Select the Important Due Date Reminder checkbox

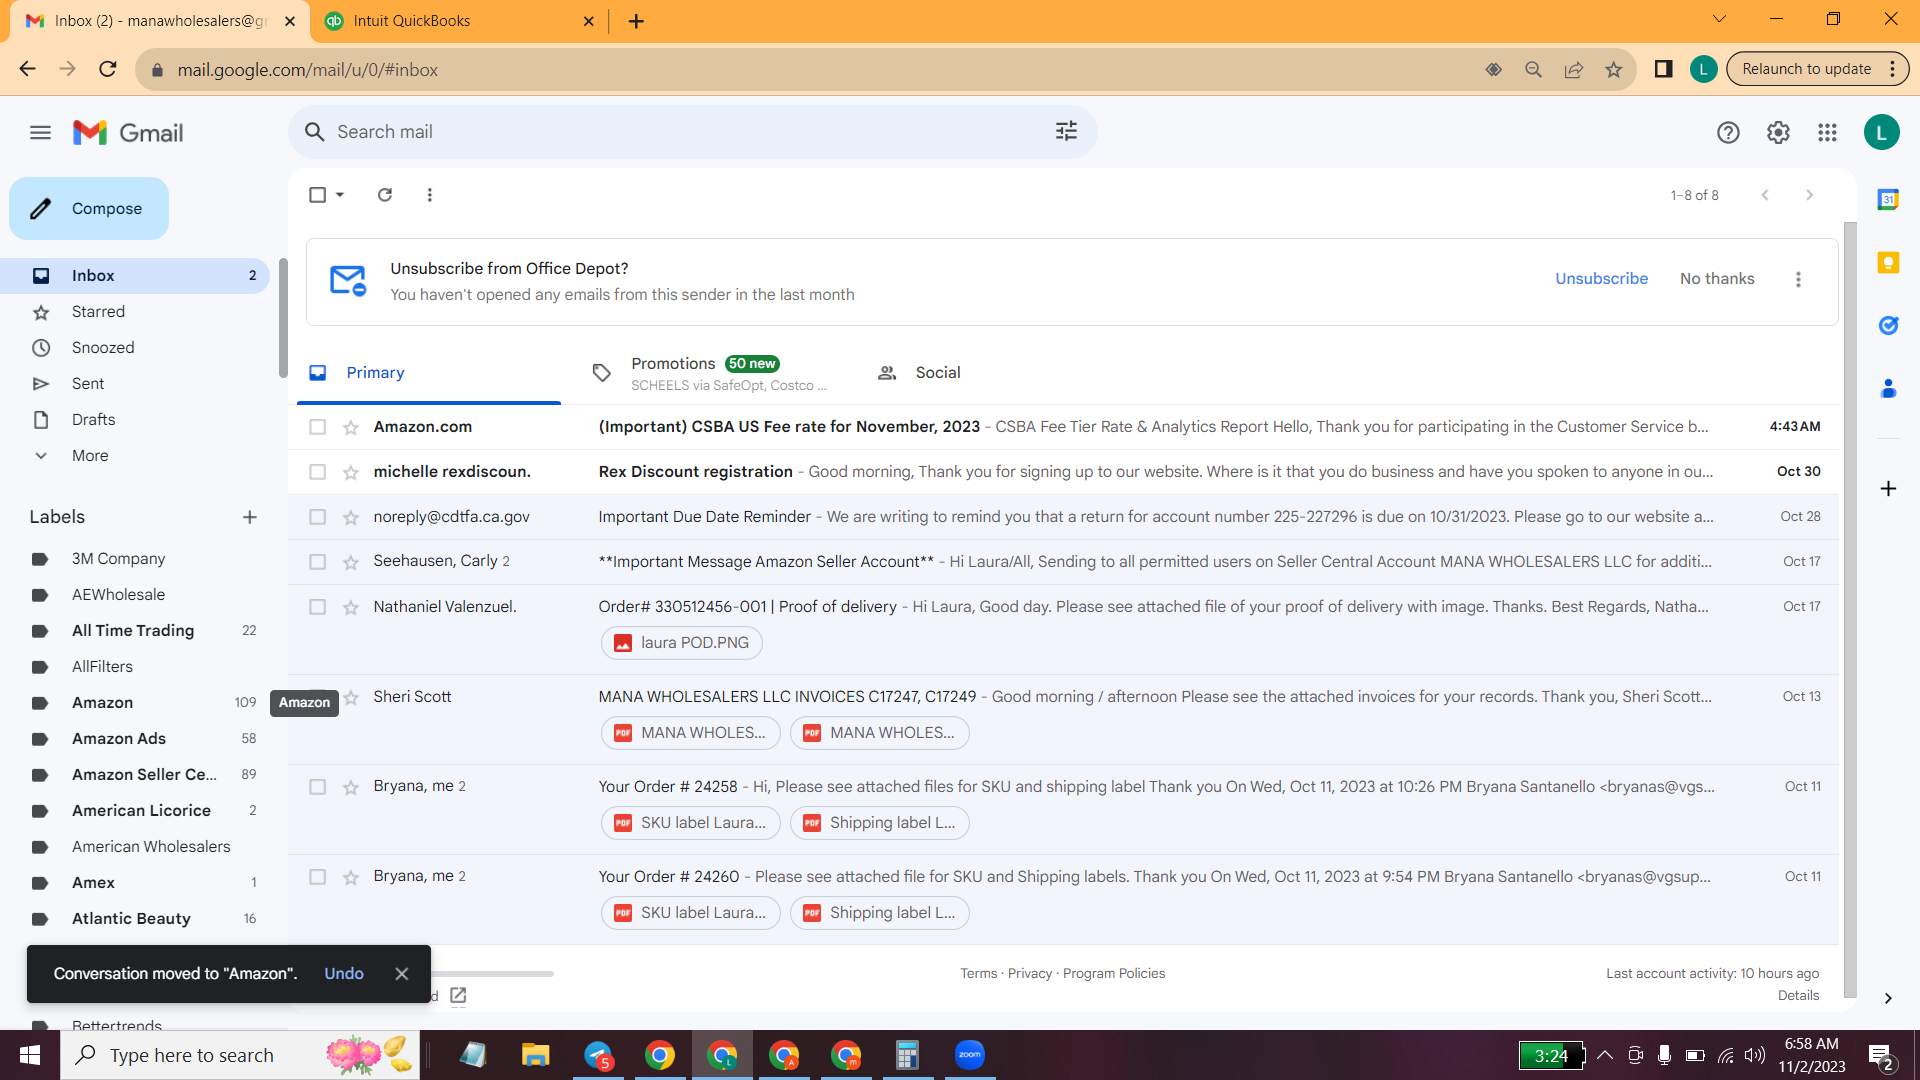coord(317,517)
